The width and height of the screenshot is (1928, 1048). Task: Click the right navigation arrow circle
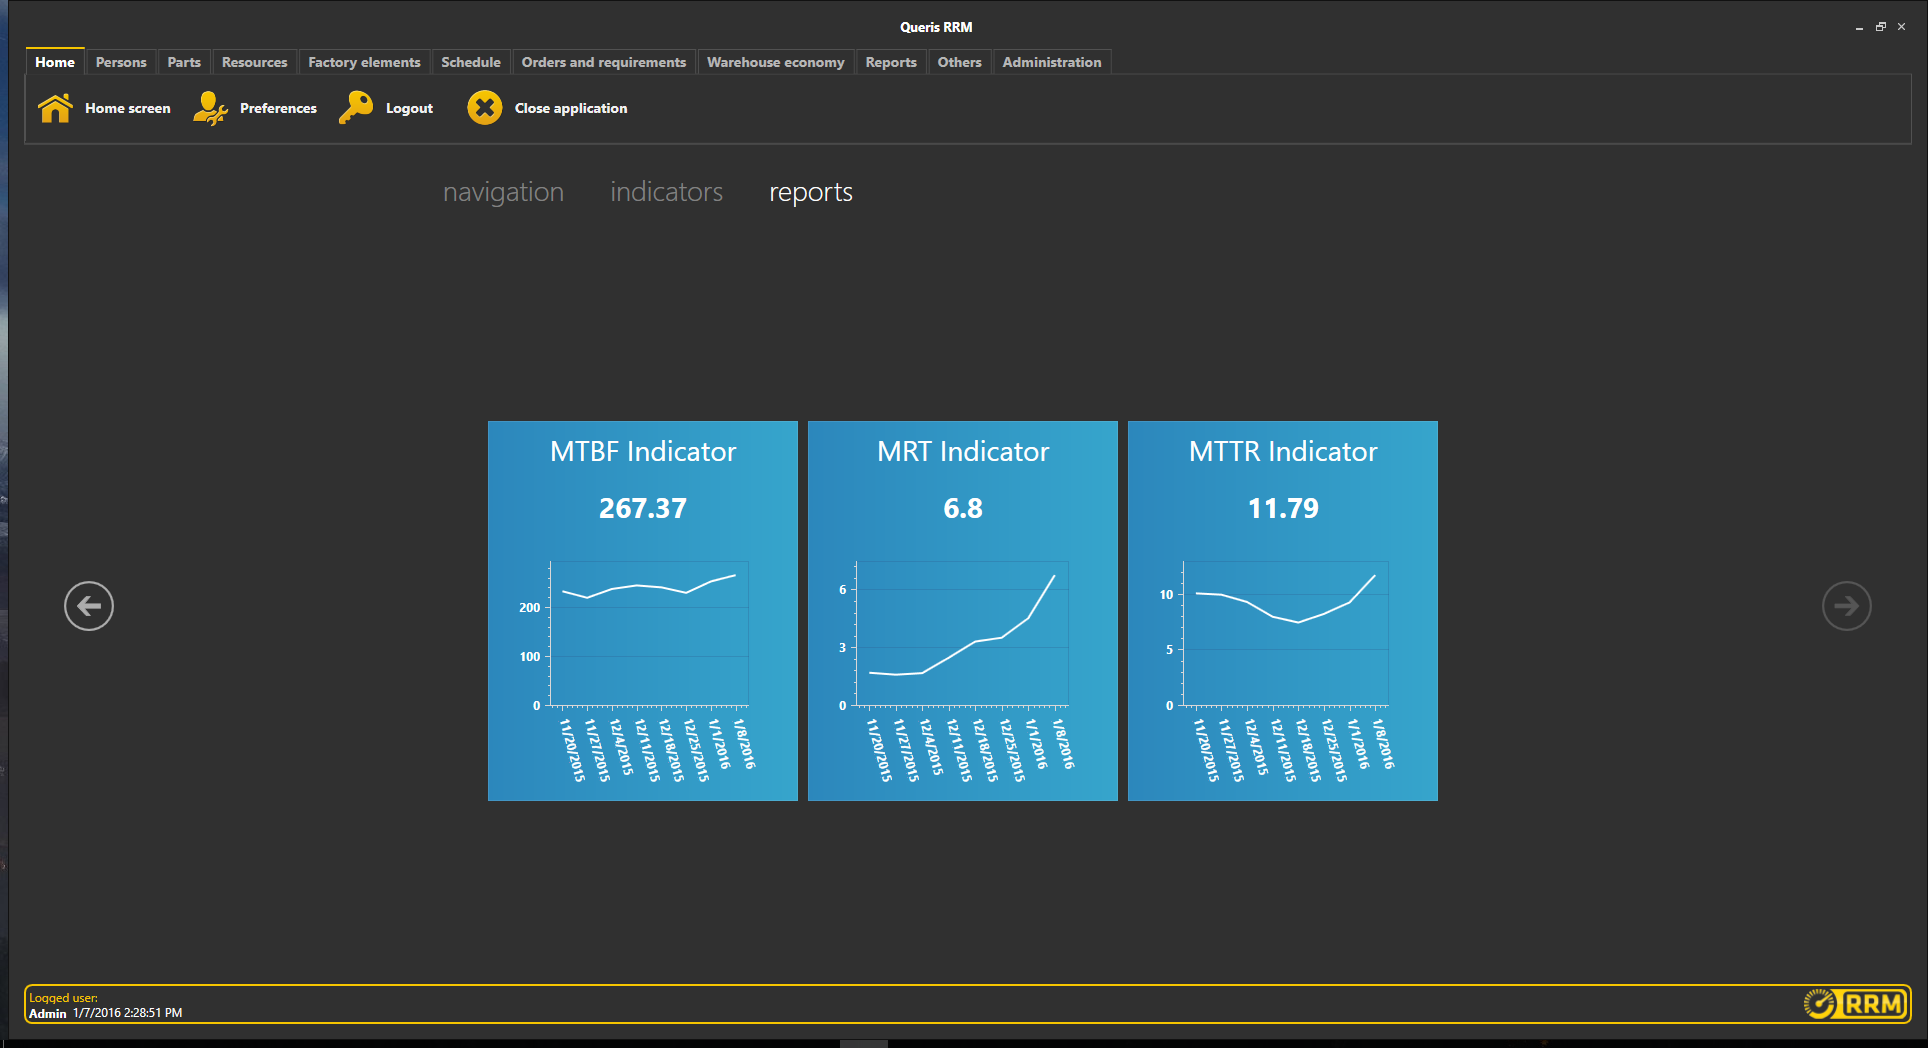coord(1846,605)
